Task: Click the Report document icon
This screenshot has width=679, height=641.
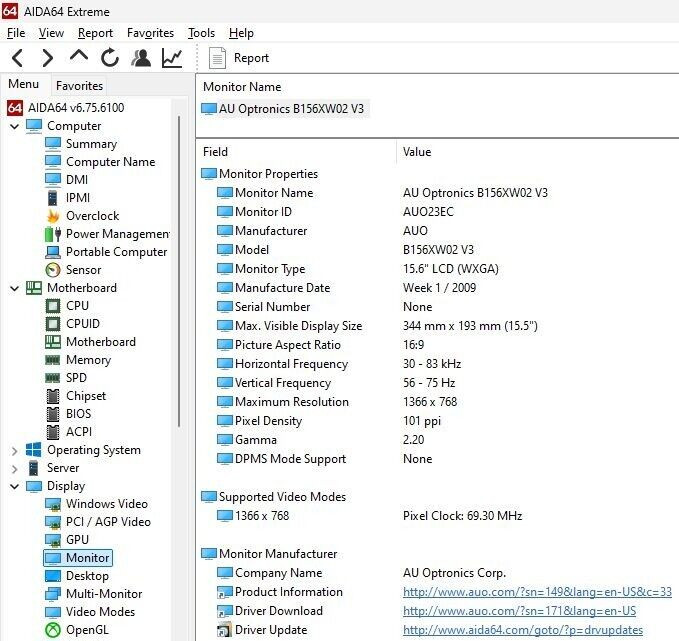Action: pos(217,58)
